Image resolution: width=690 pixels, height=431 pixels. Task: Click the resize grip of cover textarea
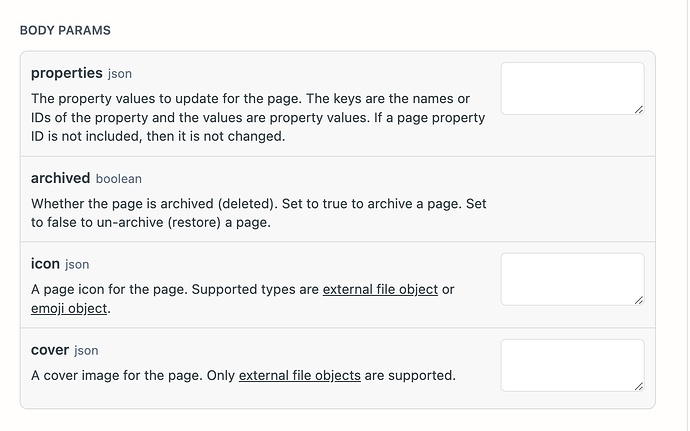point(639,386)
